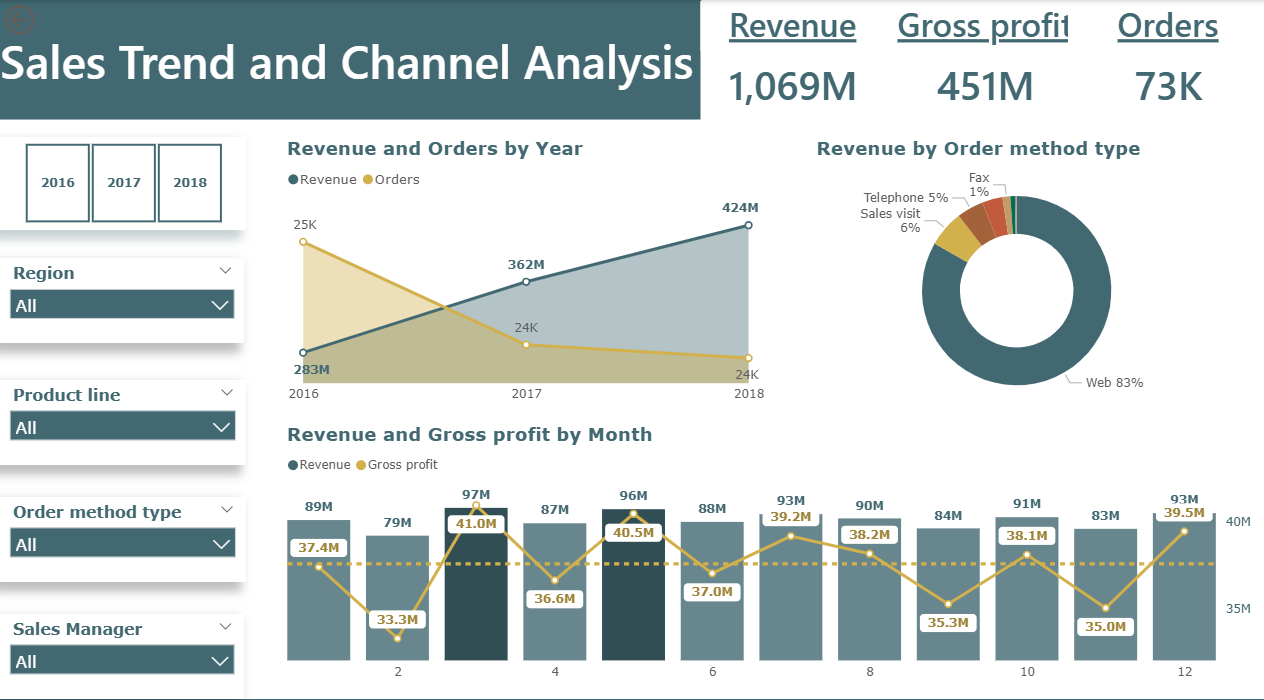Open the Sales Manager dropdown
Screen dimensions: 1264x700
click(x=122, y=661)
